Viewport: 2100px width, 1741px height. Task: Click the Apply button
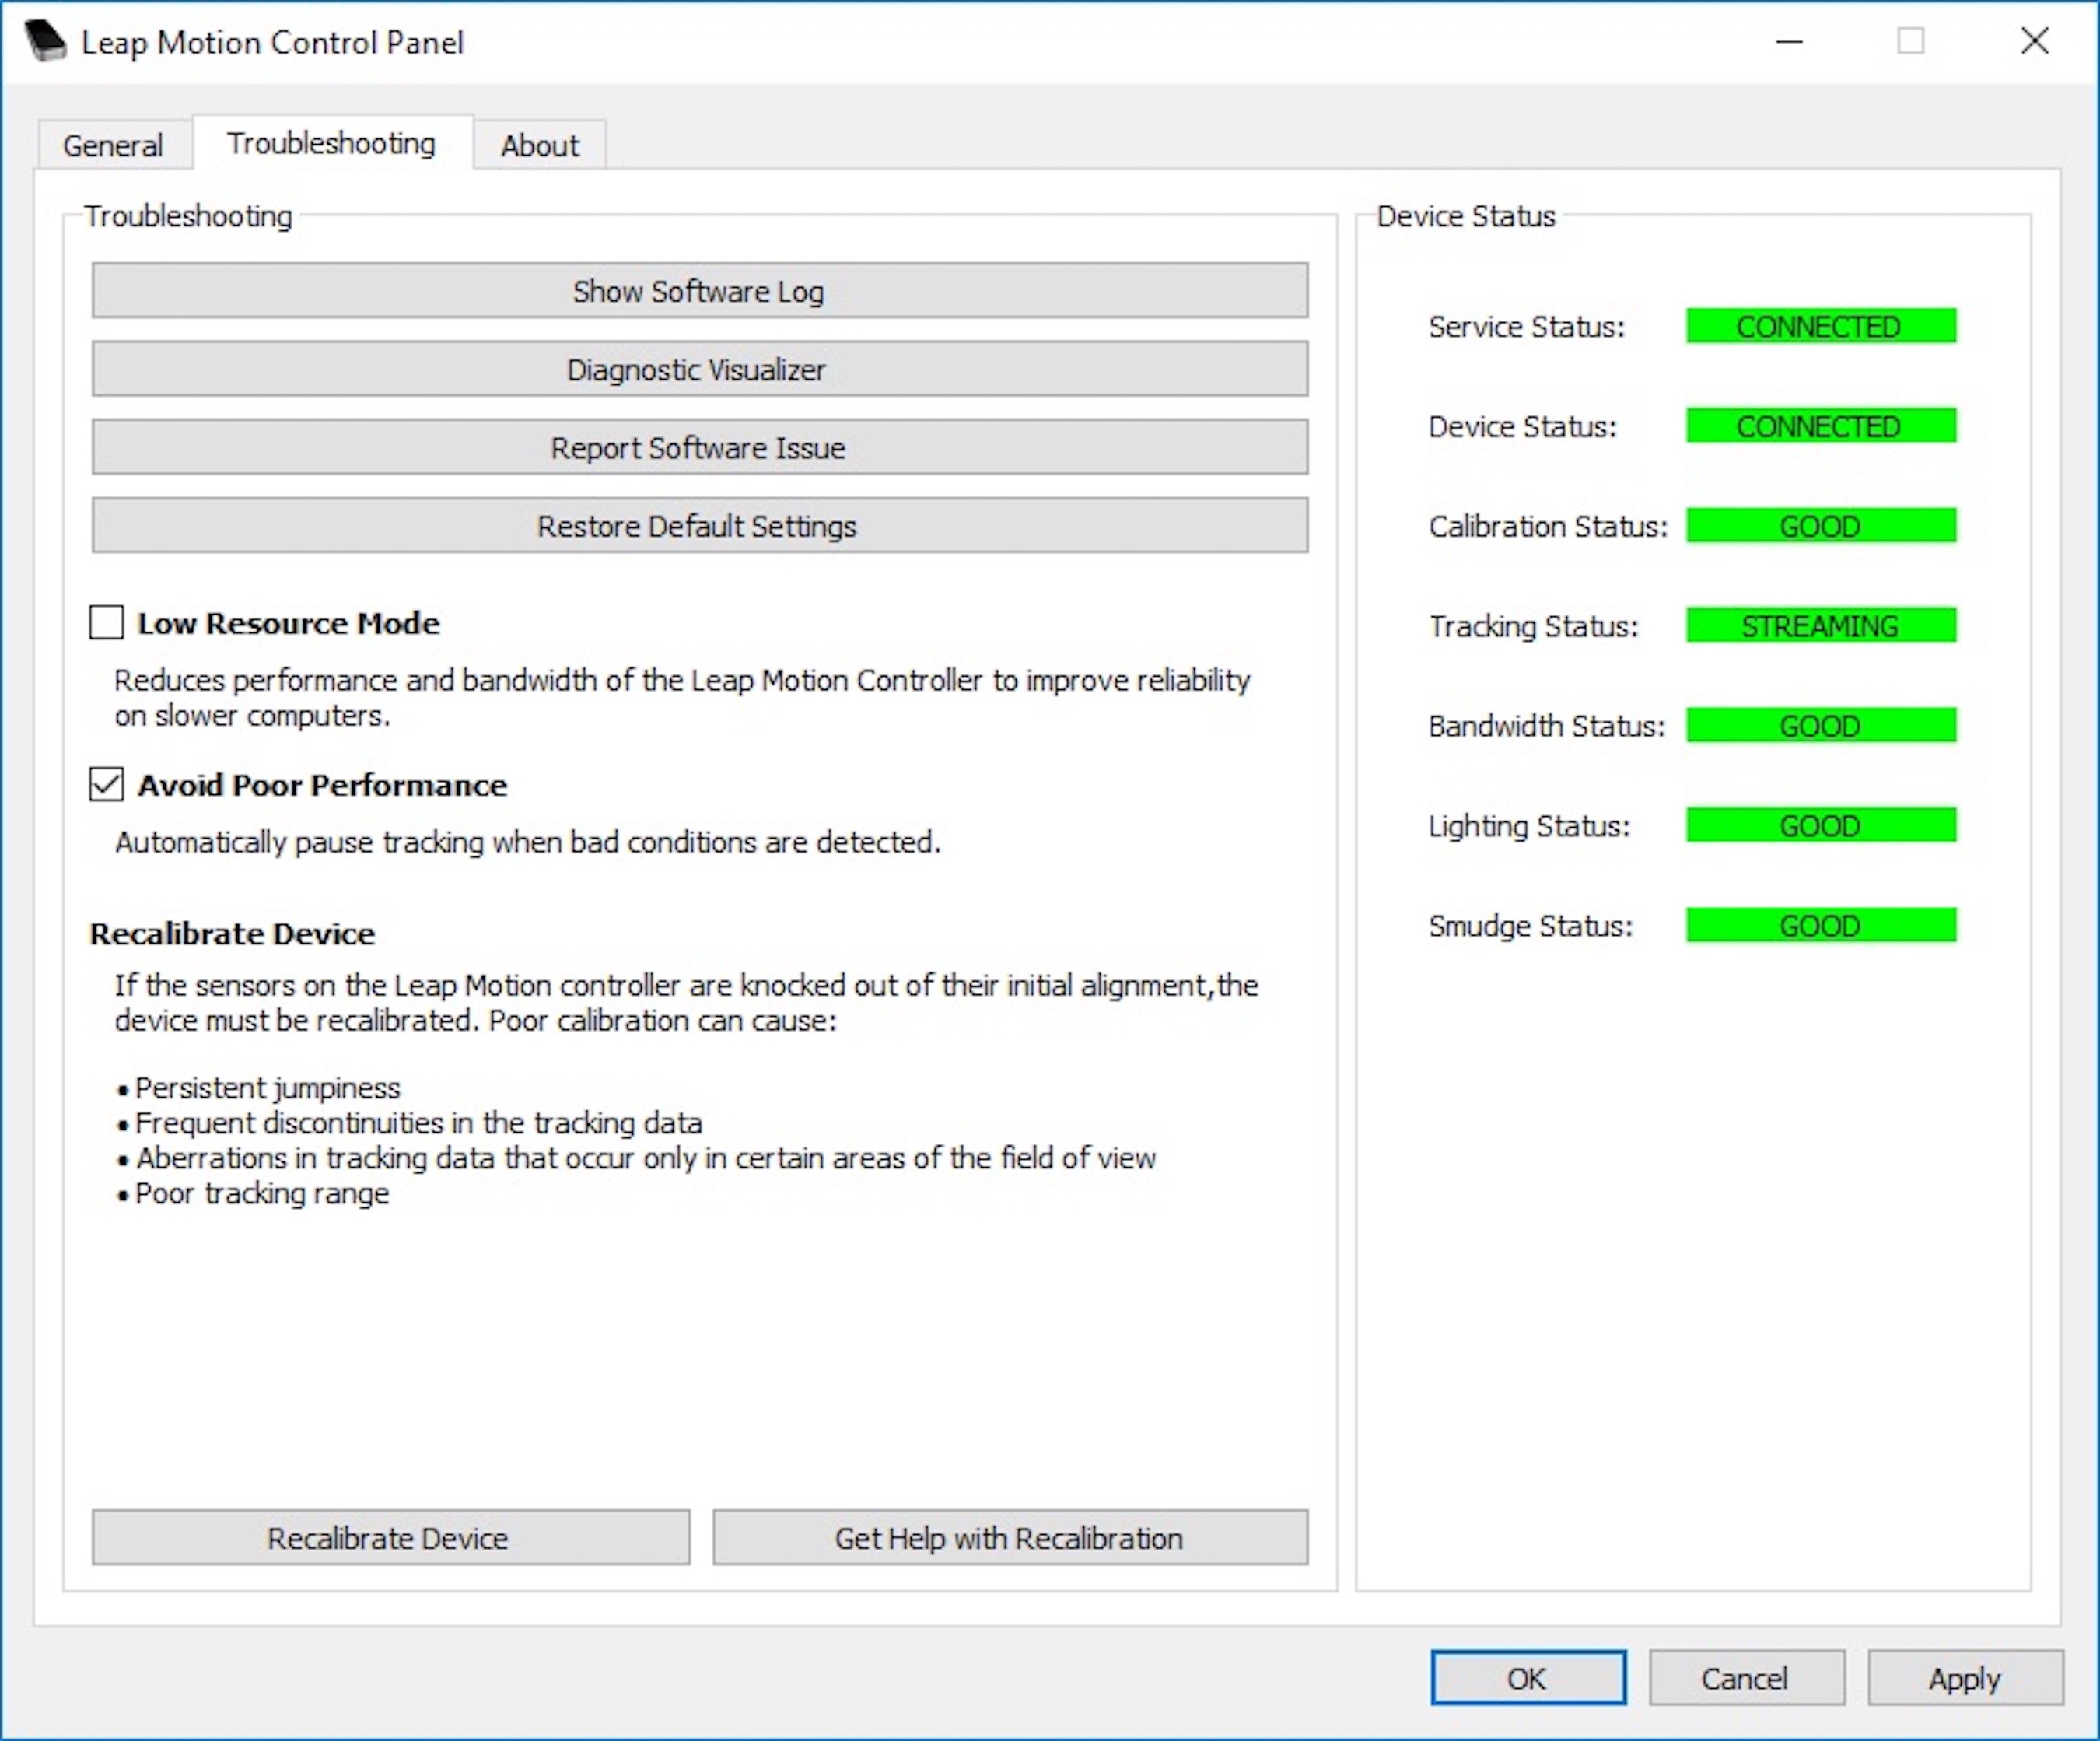(1964, 1678)
